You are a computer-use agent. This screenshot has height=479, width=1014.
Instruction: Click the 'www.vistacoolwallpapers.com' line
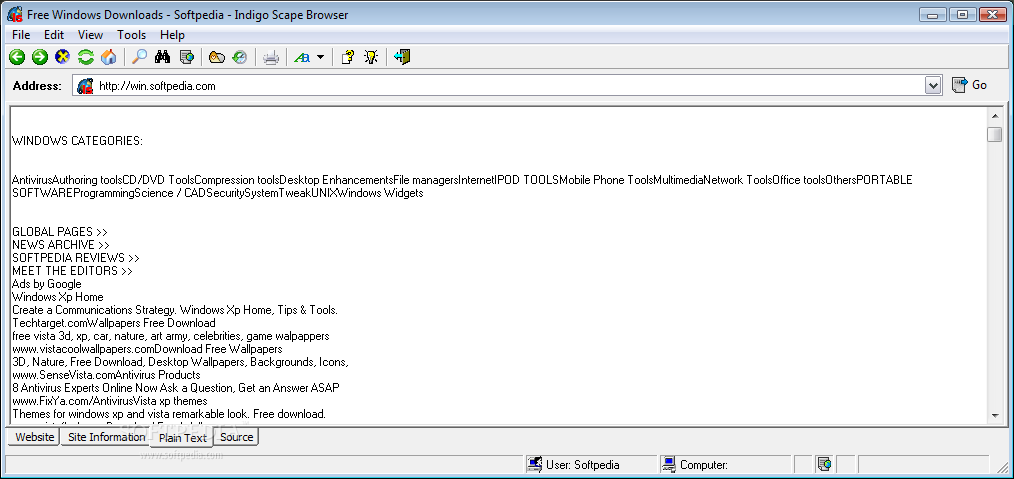(x=147, y=349)
